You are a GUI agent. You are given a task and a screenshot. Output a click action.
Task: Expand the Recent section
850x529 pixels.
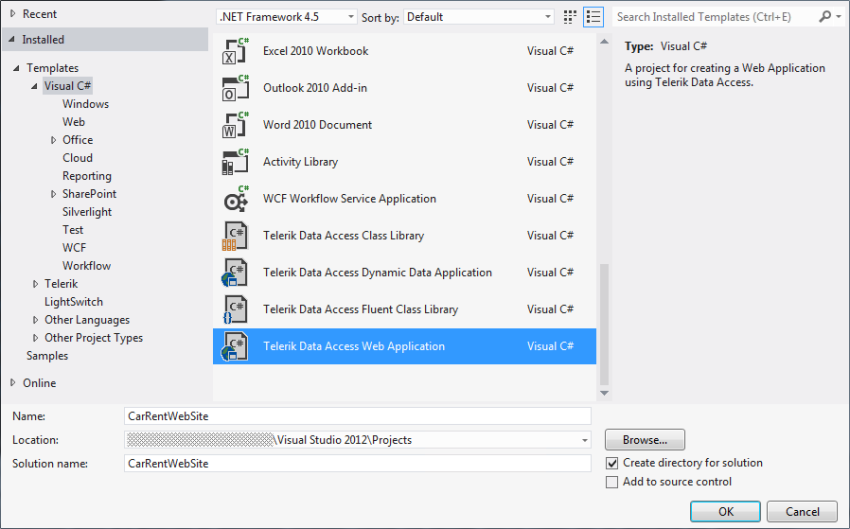12,14
